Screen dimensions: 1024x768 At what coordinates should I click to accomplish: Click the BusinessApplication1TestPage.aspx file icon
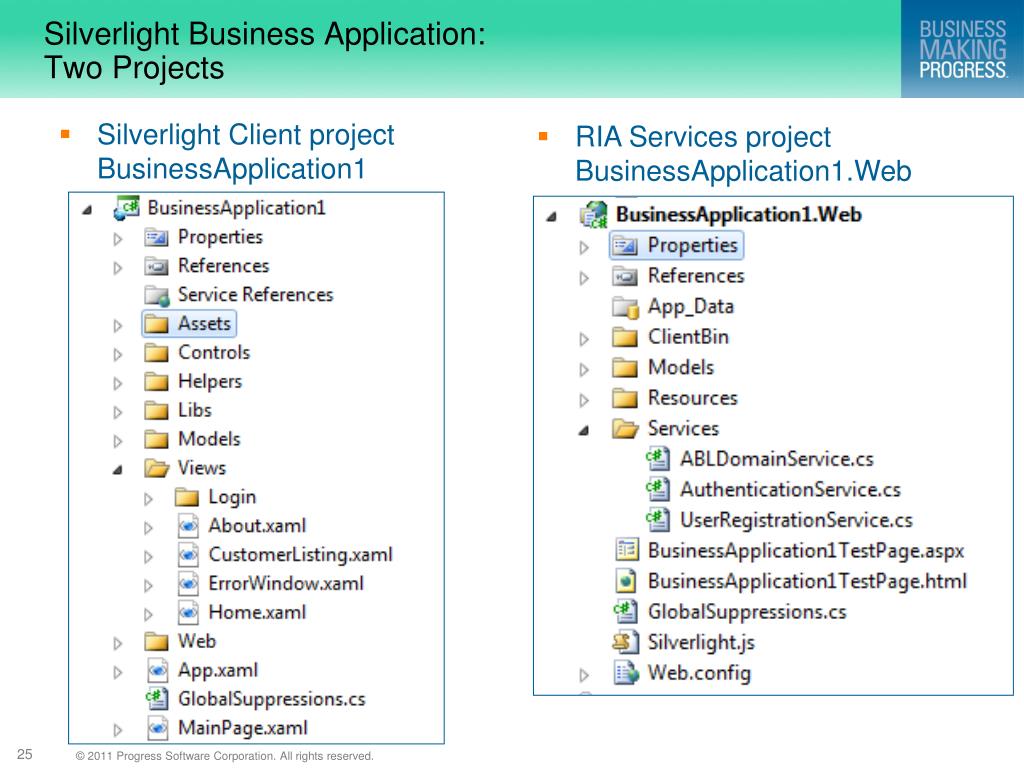[x=627, y=551]
